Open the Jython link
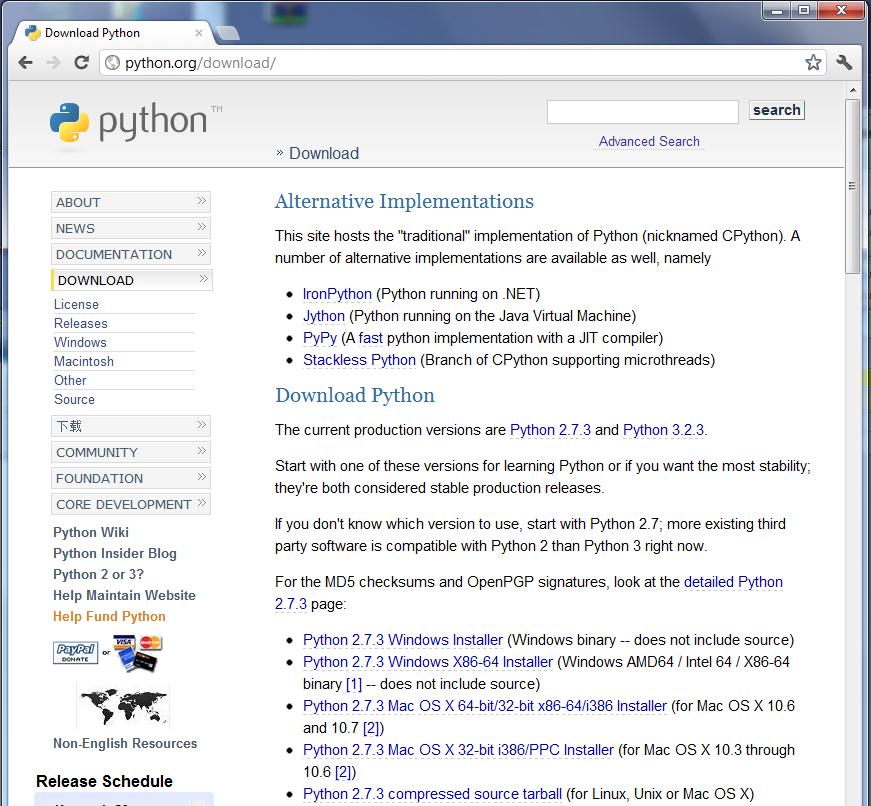The height and width of the screenshot is (806, 871). [324, 316]
